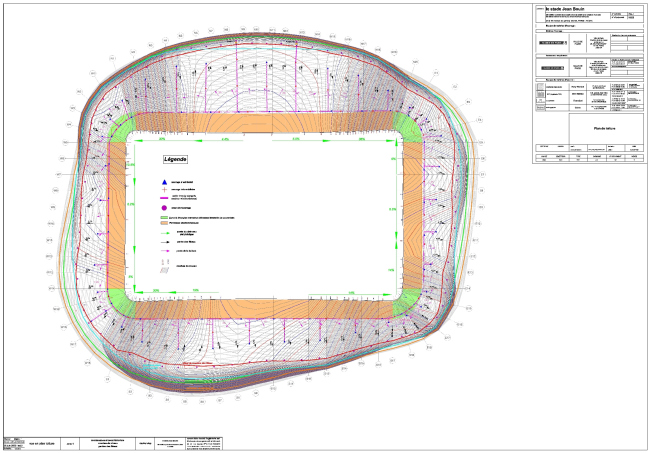Click the bottom-left green corner roof panel

(x=119, y=300)
